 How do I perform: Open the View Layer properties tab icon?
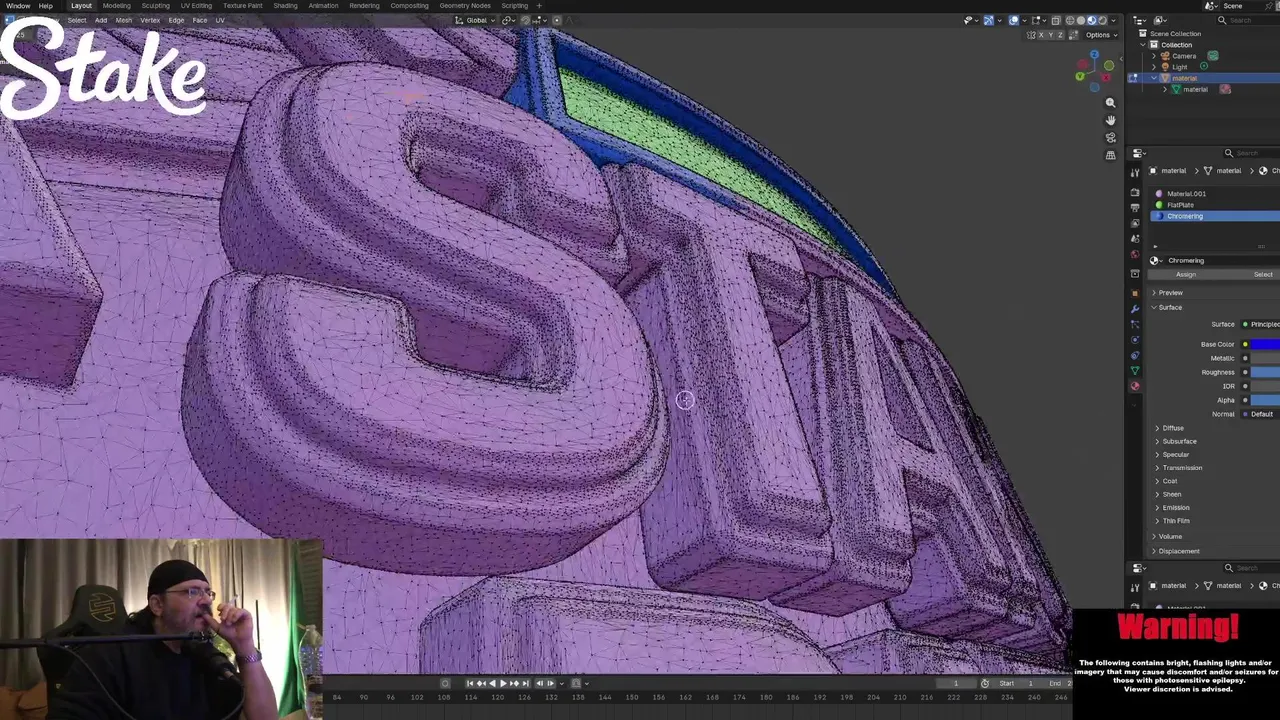[x=1134, y=223]
